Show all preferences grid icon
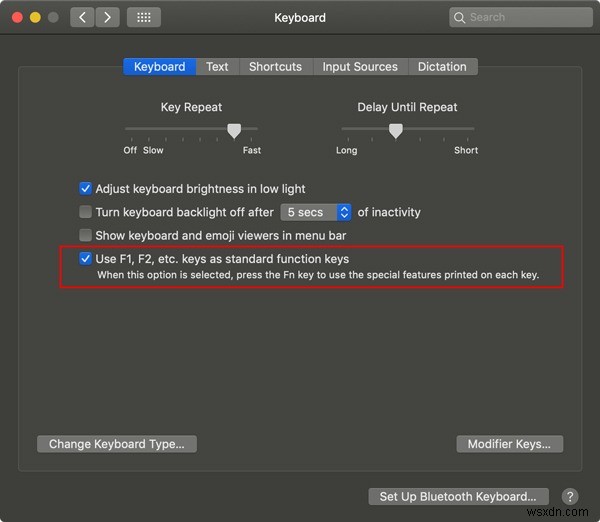 pos(143,17)
